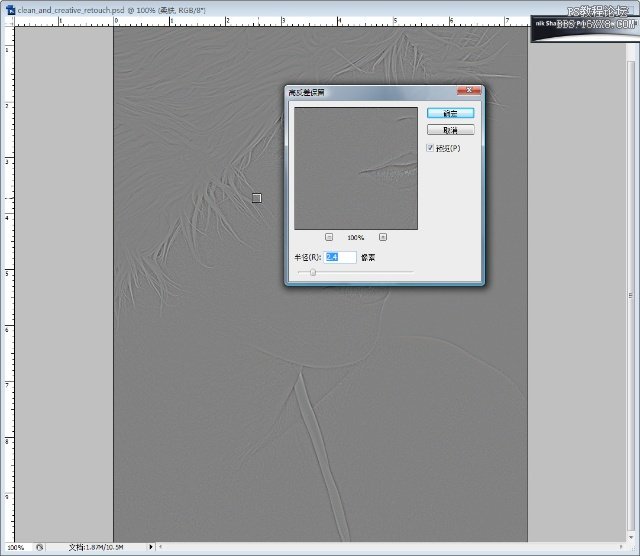Click the zoom out minus button under preview
The height and width of the screenshot is (556, 640).
(x=329, y=237)
